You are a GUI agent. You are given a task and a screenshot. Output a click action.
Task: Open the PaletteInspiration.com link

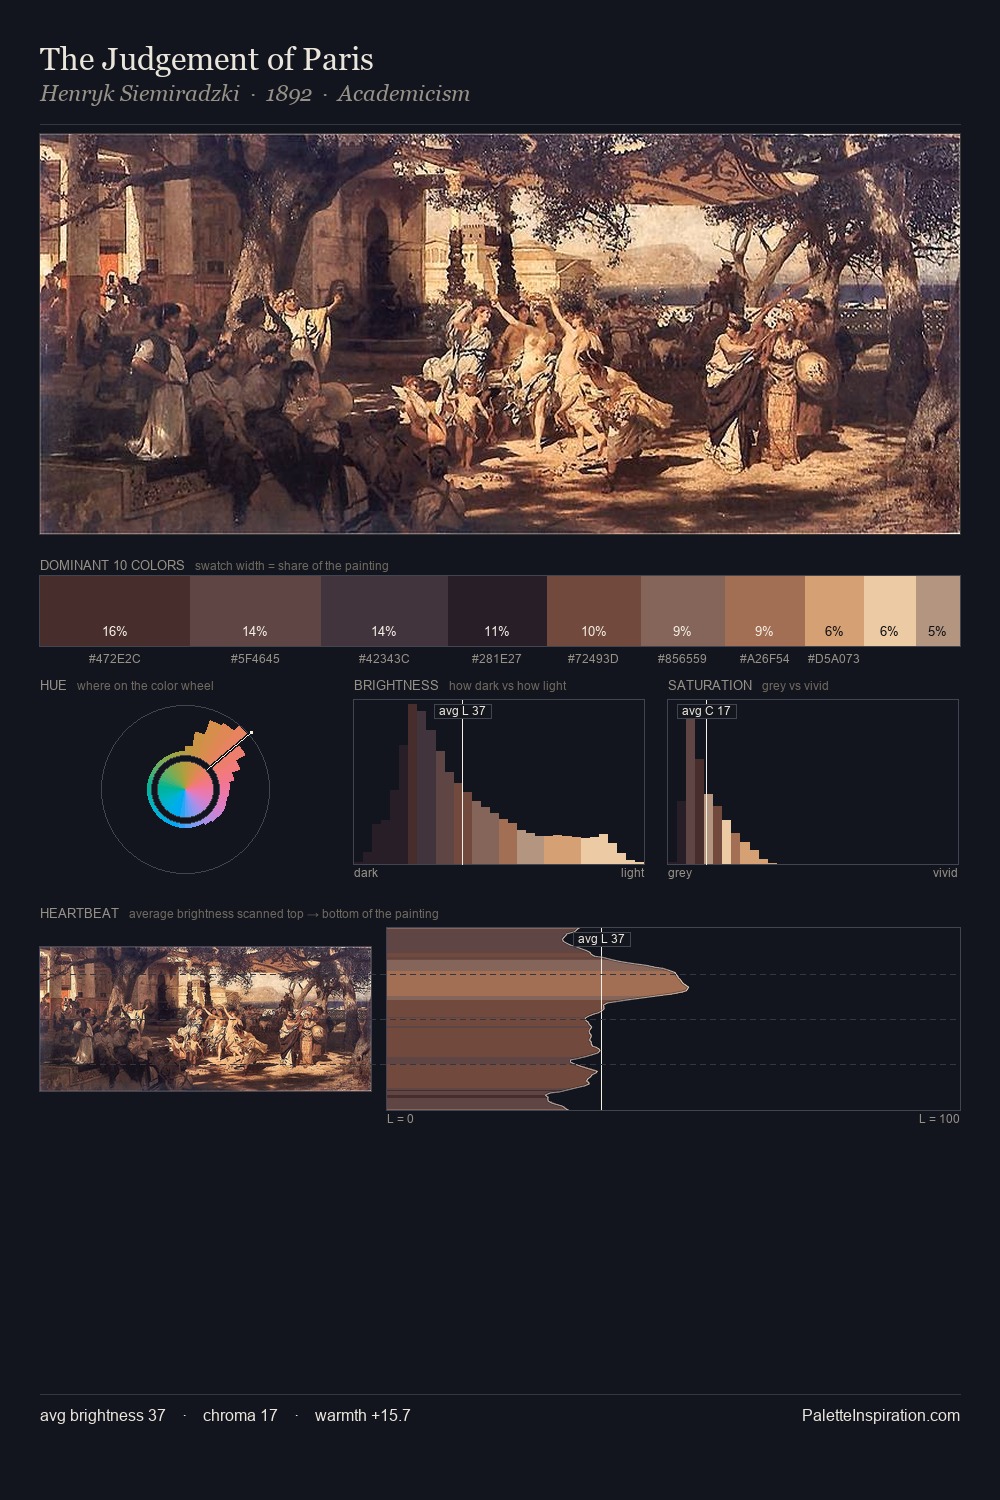pos(881,1415)
